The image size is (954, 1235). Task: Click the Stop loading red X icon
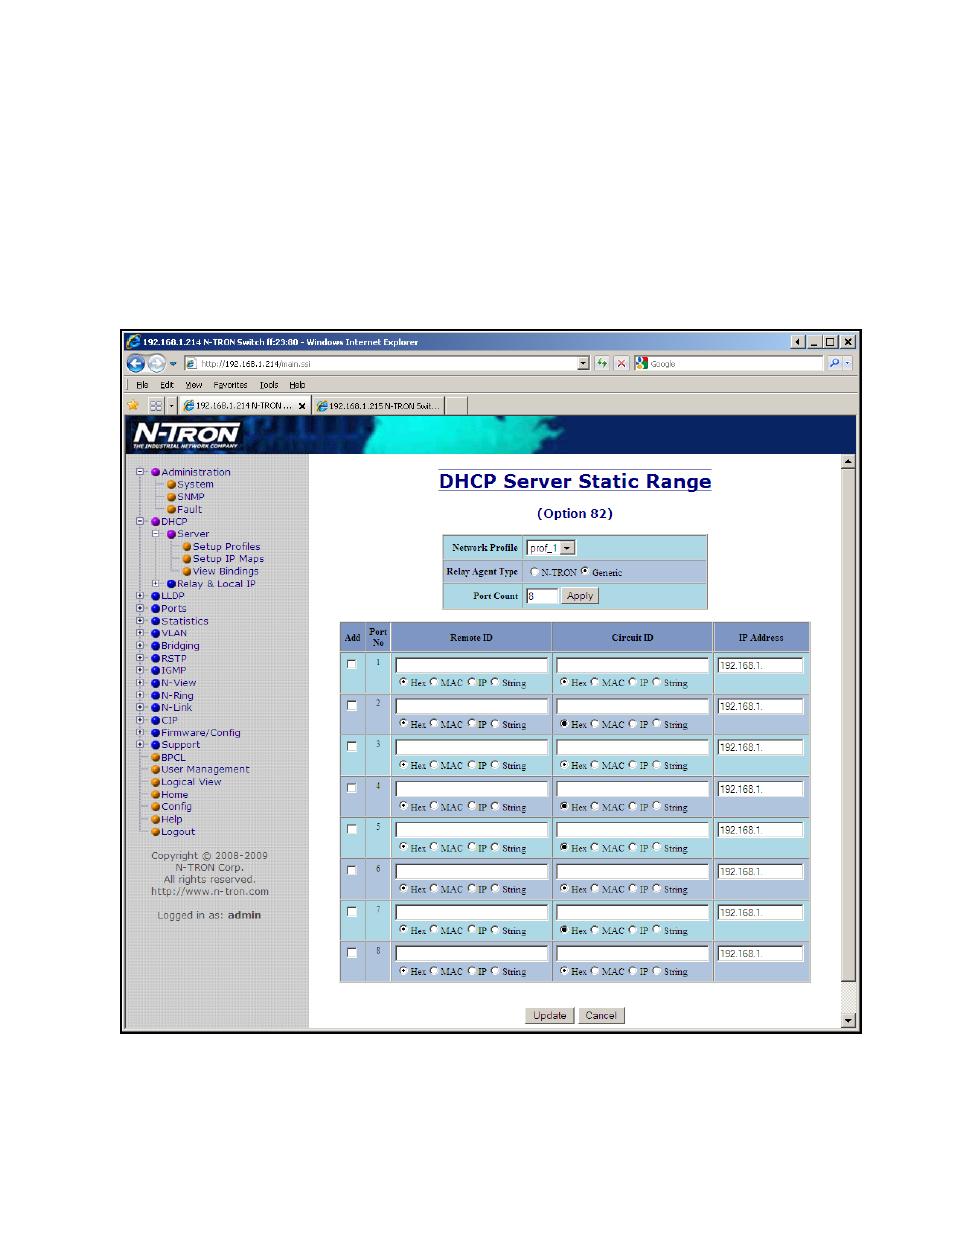click(621, 363)
